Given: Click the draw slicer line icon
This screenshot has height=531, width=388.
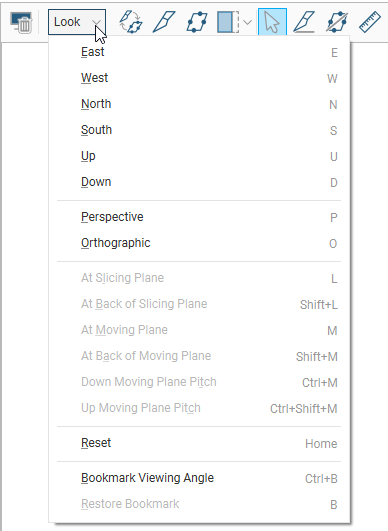Looking at the screenshot, I should tap(164, 22).
